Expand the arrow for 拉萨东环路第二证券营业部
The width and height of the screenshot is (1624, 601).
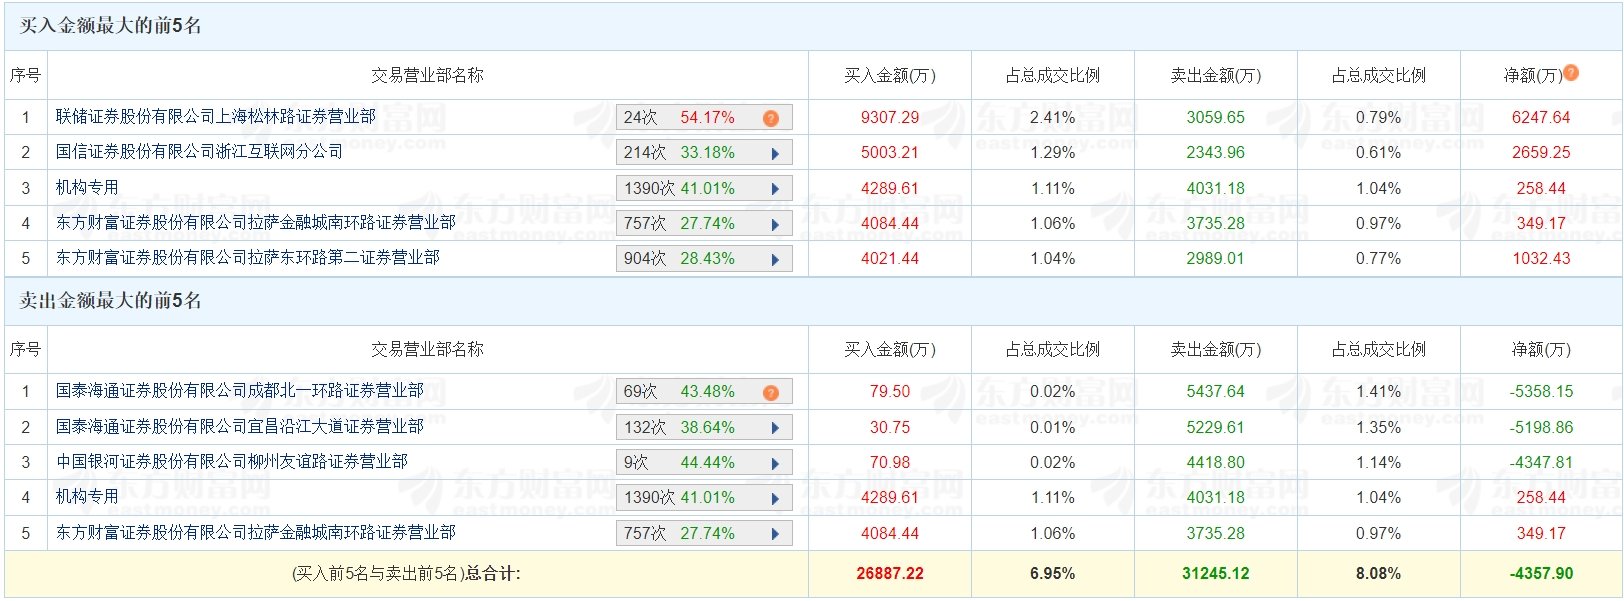775,259
